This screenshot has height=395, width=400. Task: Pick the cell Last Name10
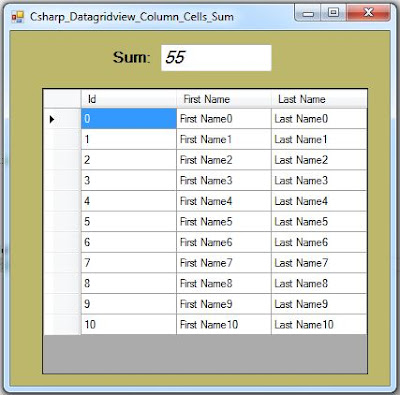(319, 324)
